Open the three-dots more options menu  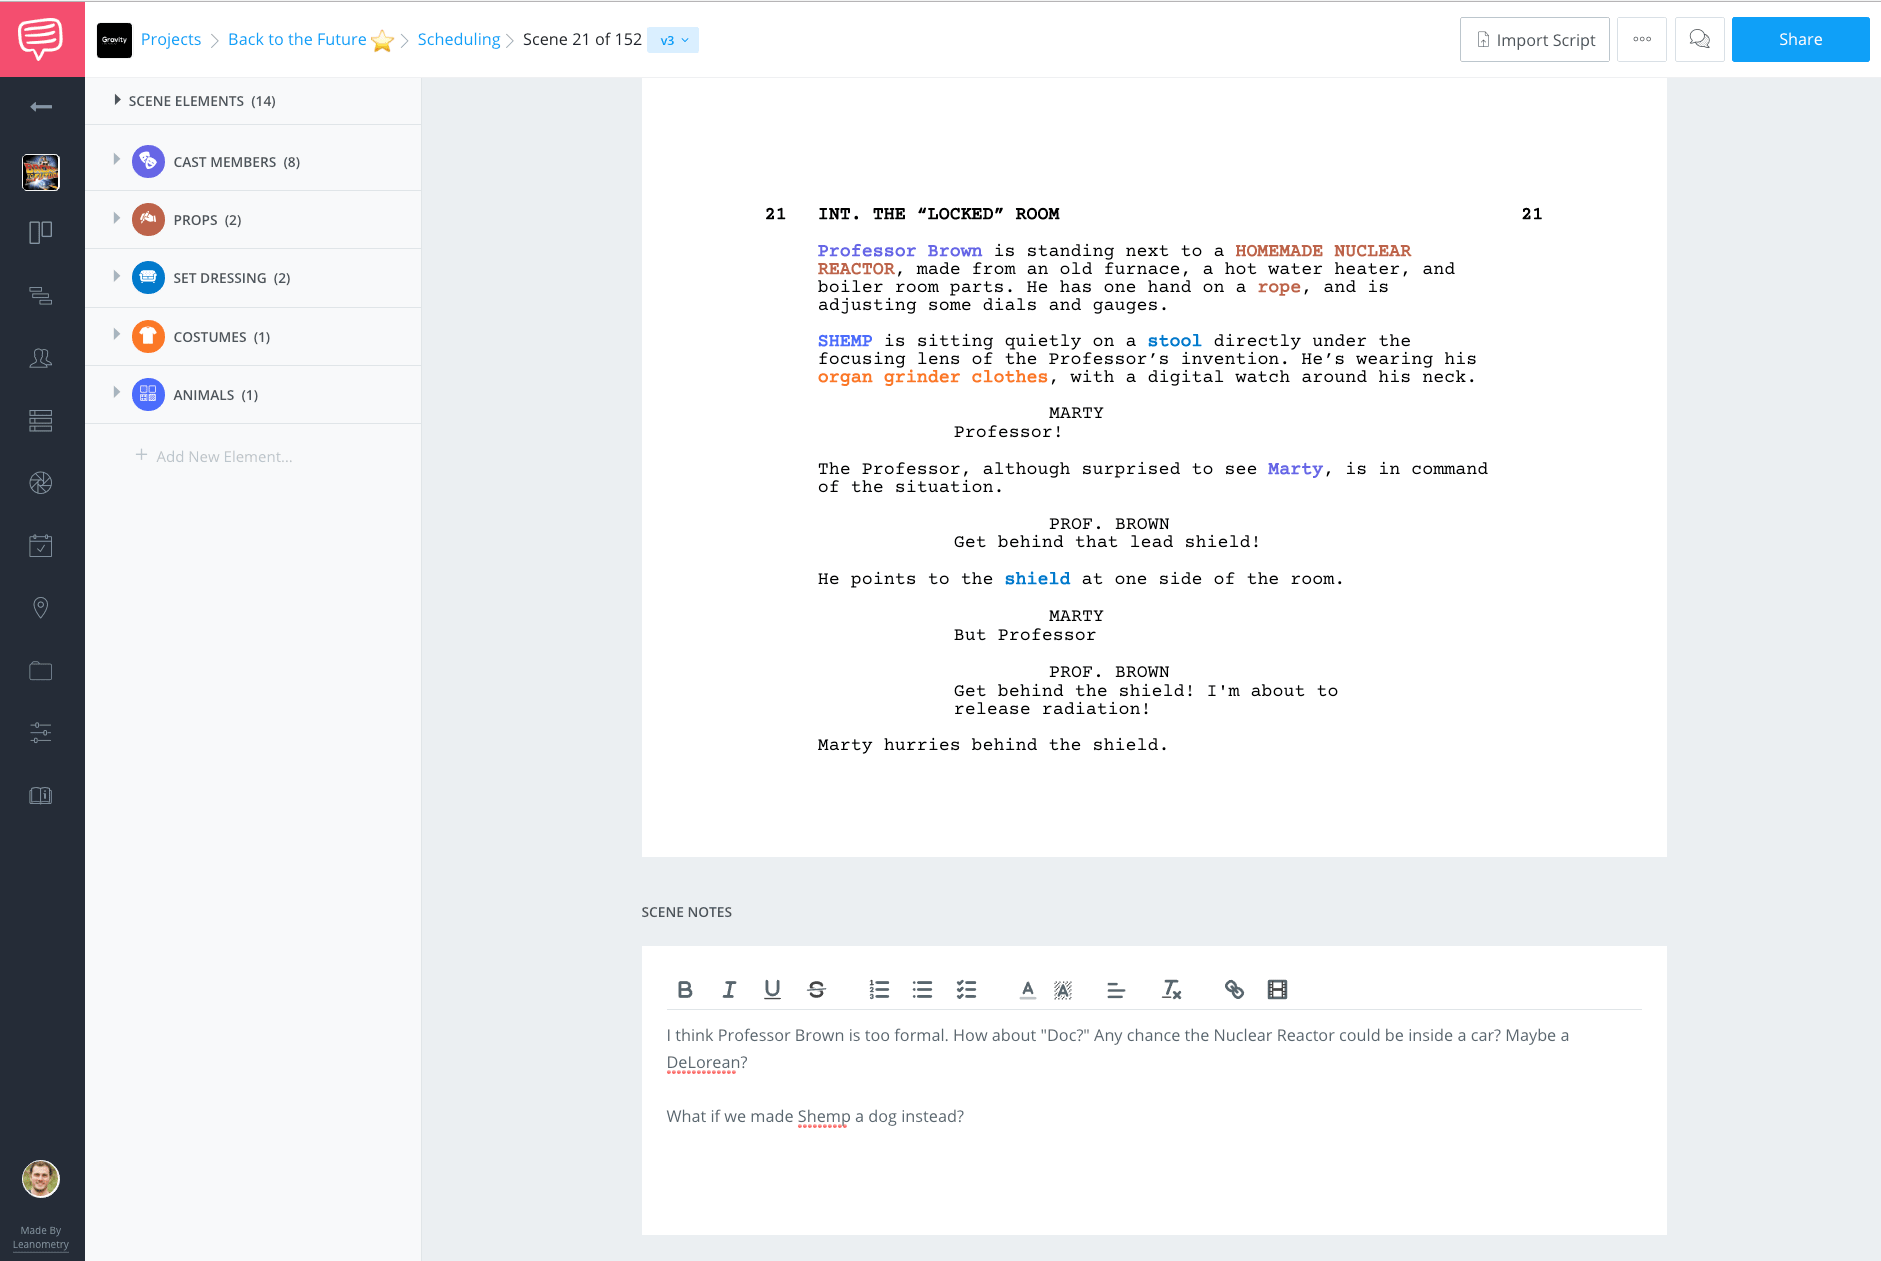[1642, 40]
